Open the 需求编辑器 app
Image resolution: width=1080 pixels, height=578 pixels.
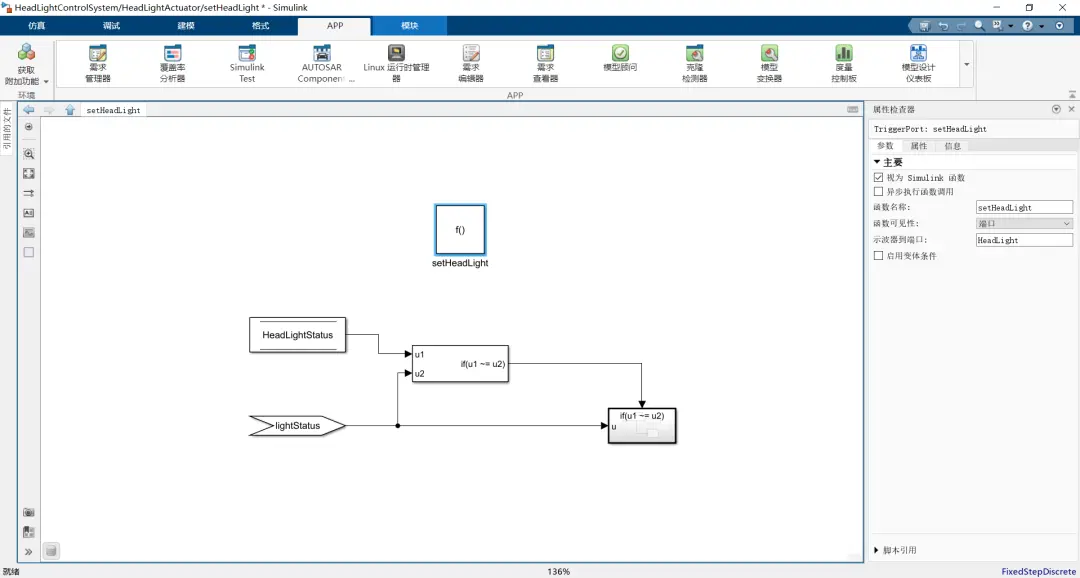471,63
